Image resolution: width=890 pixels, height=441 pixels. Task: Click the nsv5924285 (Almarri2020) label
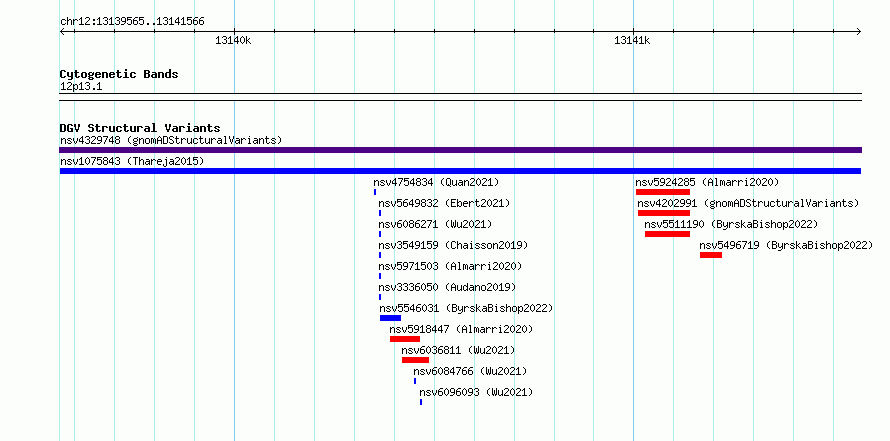pyautogui.click(x=707, y=182)
